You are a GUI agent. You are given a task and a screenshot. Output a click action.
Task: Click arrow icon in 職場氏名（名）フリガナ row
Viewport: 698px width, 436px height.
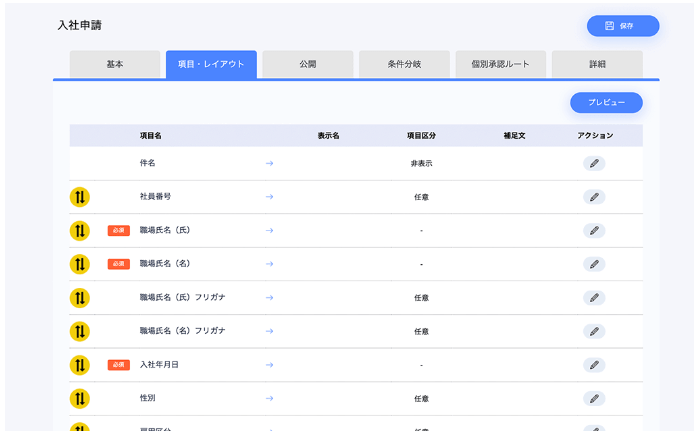pyautogui.click(x=269, y=331)
